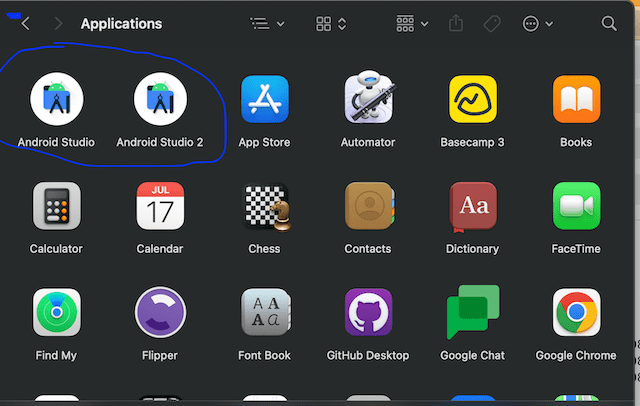Open the App Store icon
The height and width of the screenshot is (406, 640).
[x=265, y=99]
